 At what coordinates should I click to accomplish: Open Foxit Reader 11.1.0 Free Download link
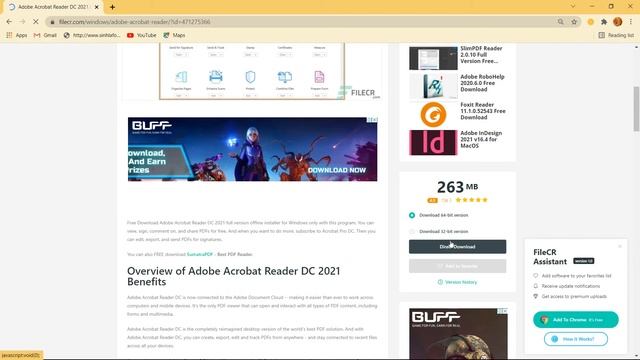[483, 111]
